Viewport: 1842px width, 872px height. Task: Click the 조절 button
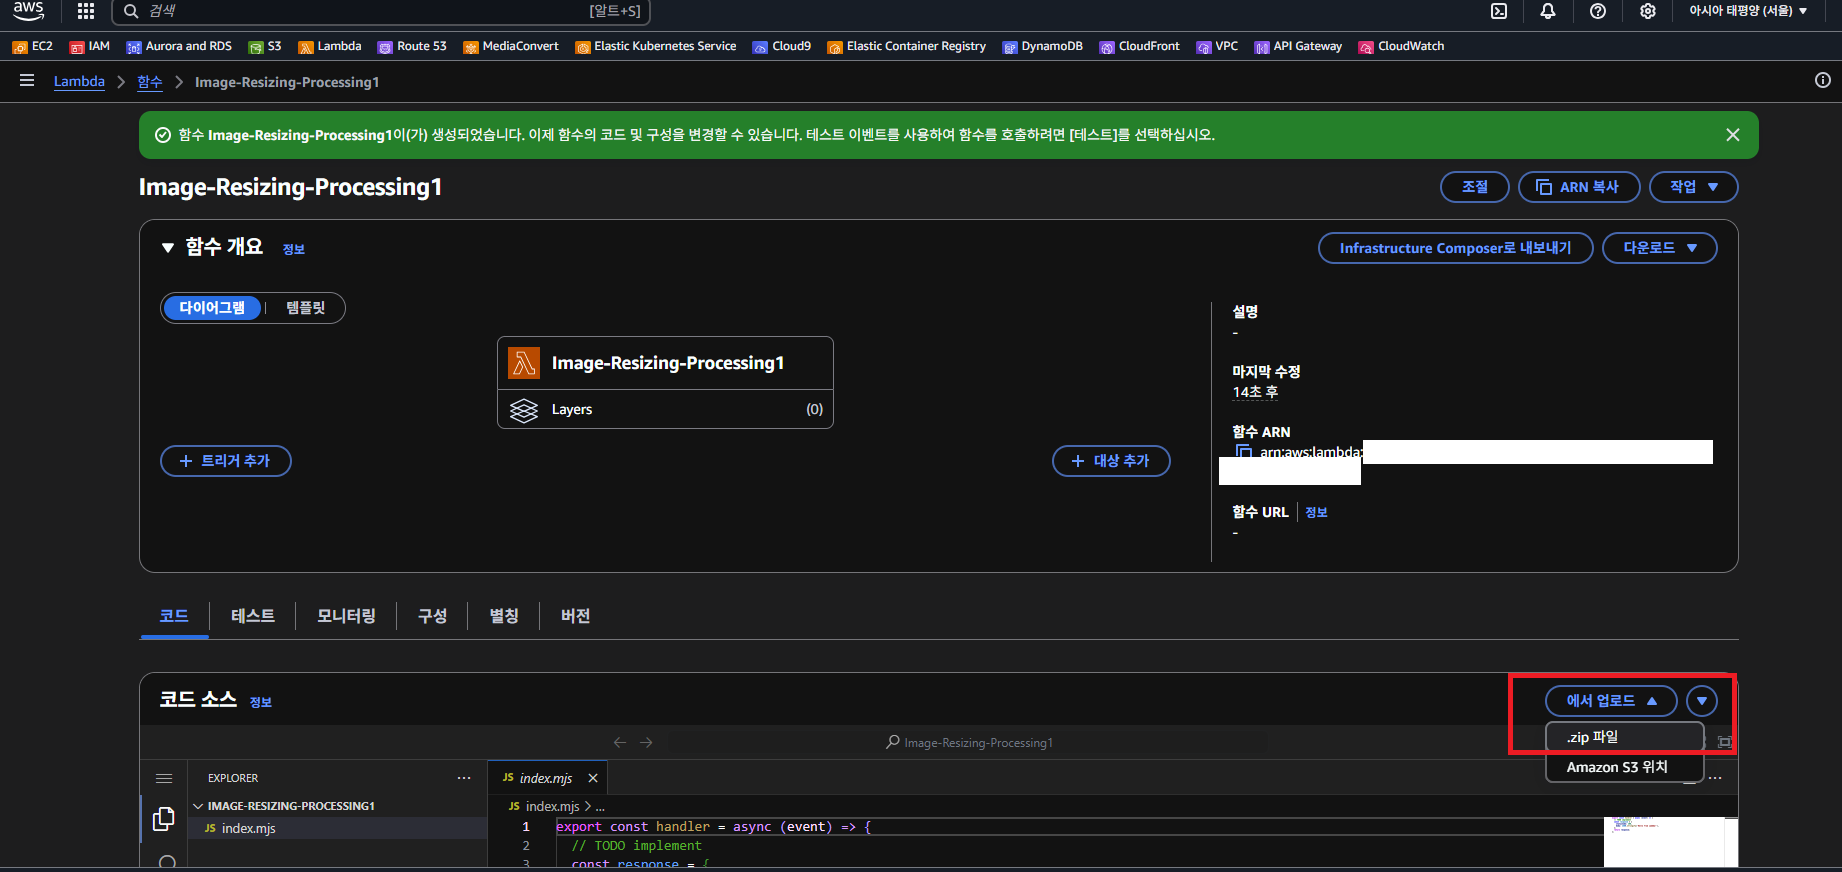1474,187
